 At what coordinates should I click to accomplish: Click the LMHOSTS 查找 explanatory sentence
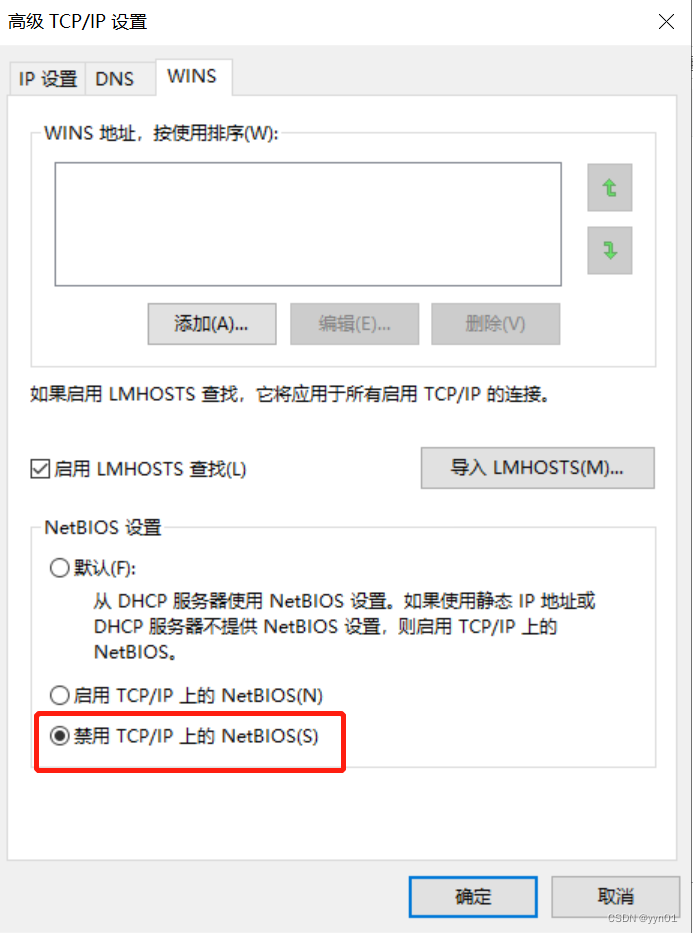point(290,394)
